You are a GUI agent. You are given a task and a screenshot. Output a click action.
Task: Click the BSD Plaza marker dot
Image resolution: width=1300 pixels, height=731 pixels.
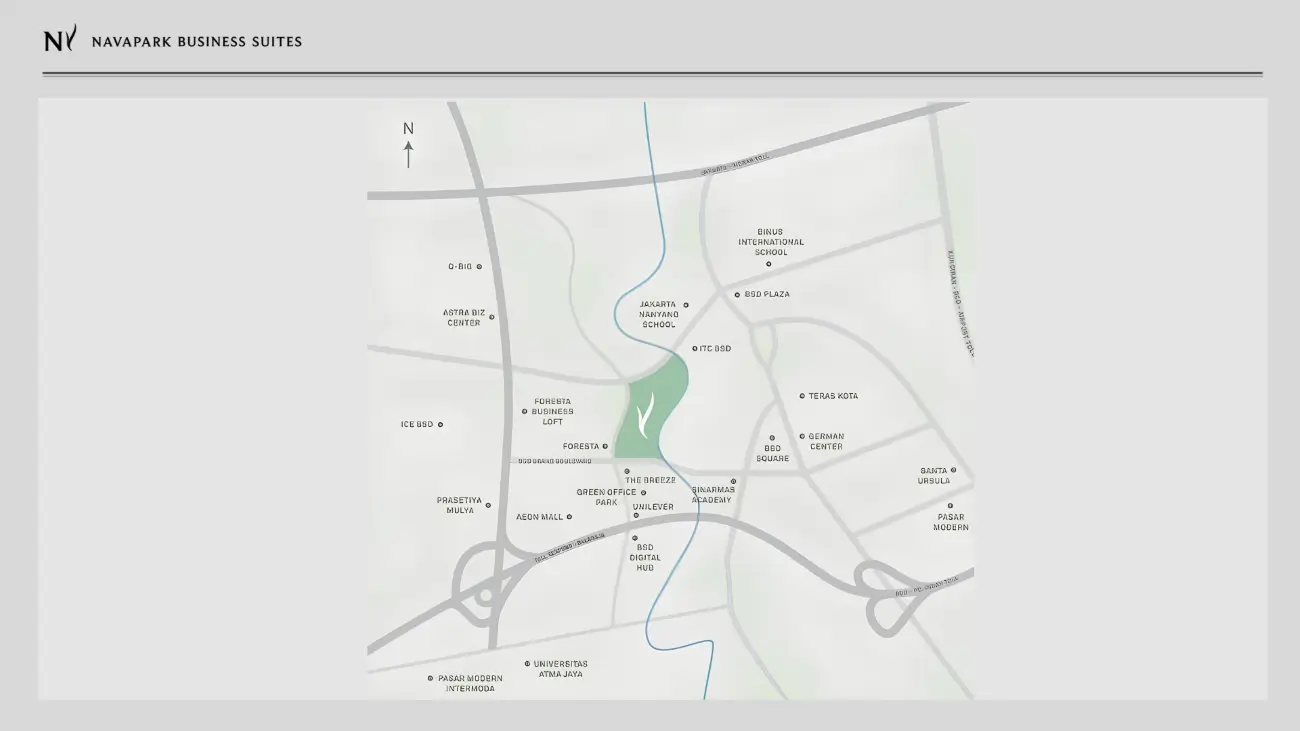737,295
